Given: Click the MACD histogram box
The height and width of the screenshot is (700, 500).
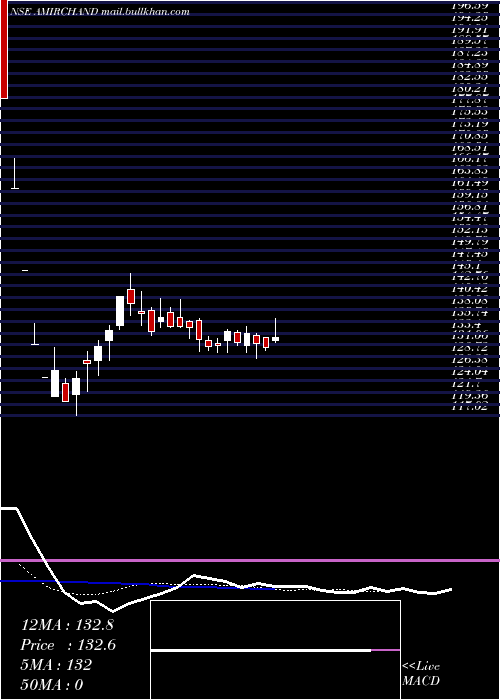Looking at the screenshot, I should pos(275,650).
